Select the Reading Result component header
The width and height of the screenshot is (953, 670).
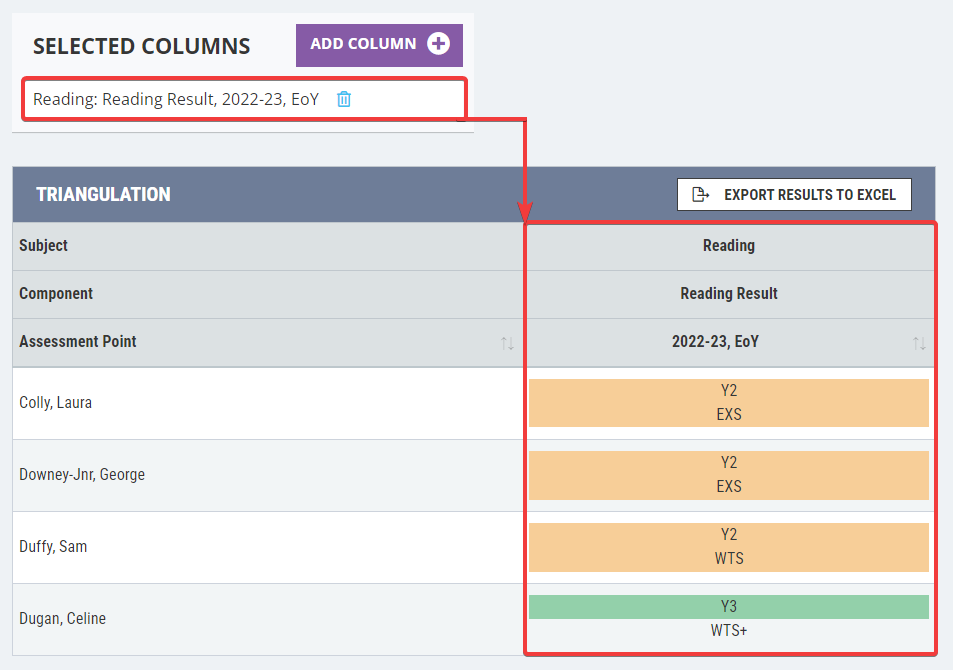(x=728, y=294)
